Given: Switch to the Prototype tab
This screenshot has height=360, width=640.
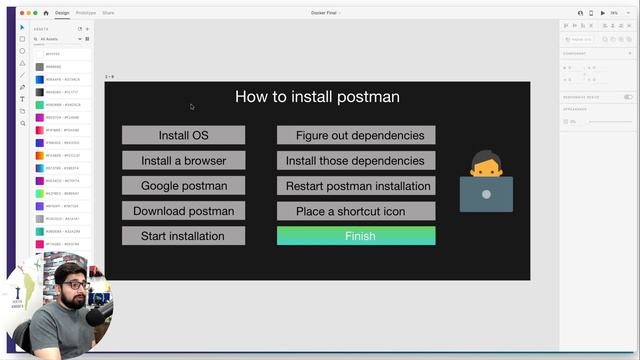Looking at the screenshot, I should tap(86, 13).
